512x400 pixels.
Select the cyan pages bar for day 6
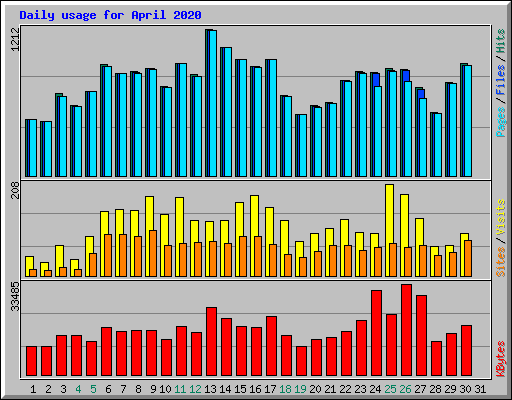point(108,121)
